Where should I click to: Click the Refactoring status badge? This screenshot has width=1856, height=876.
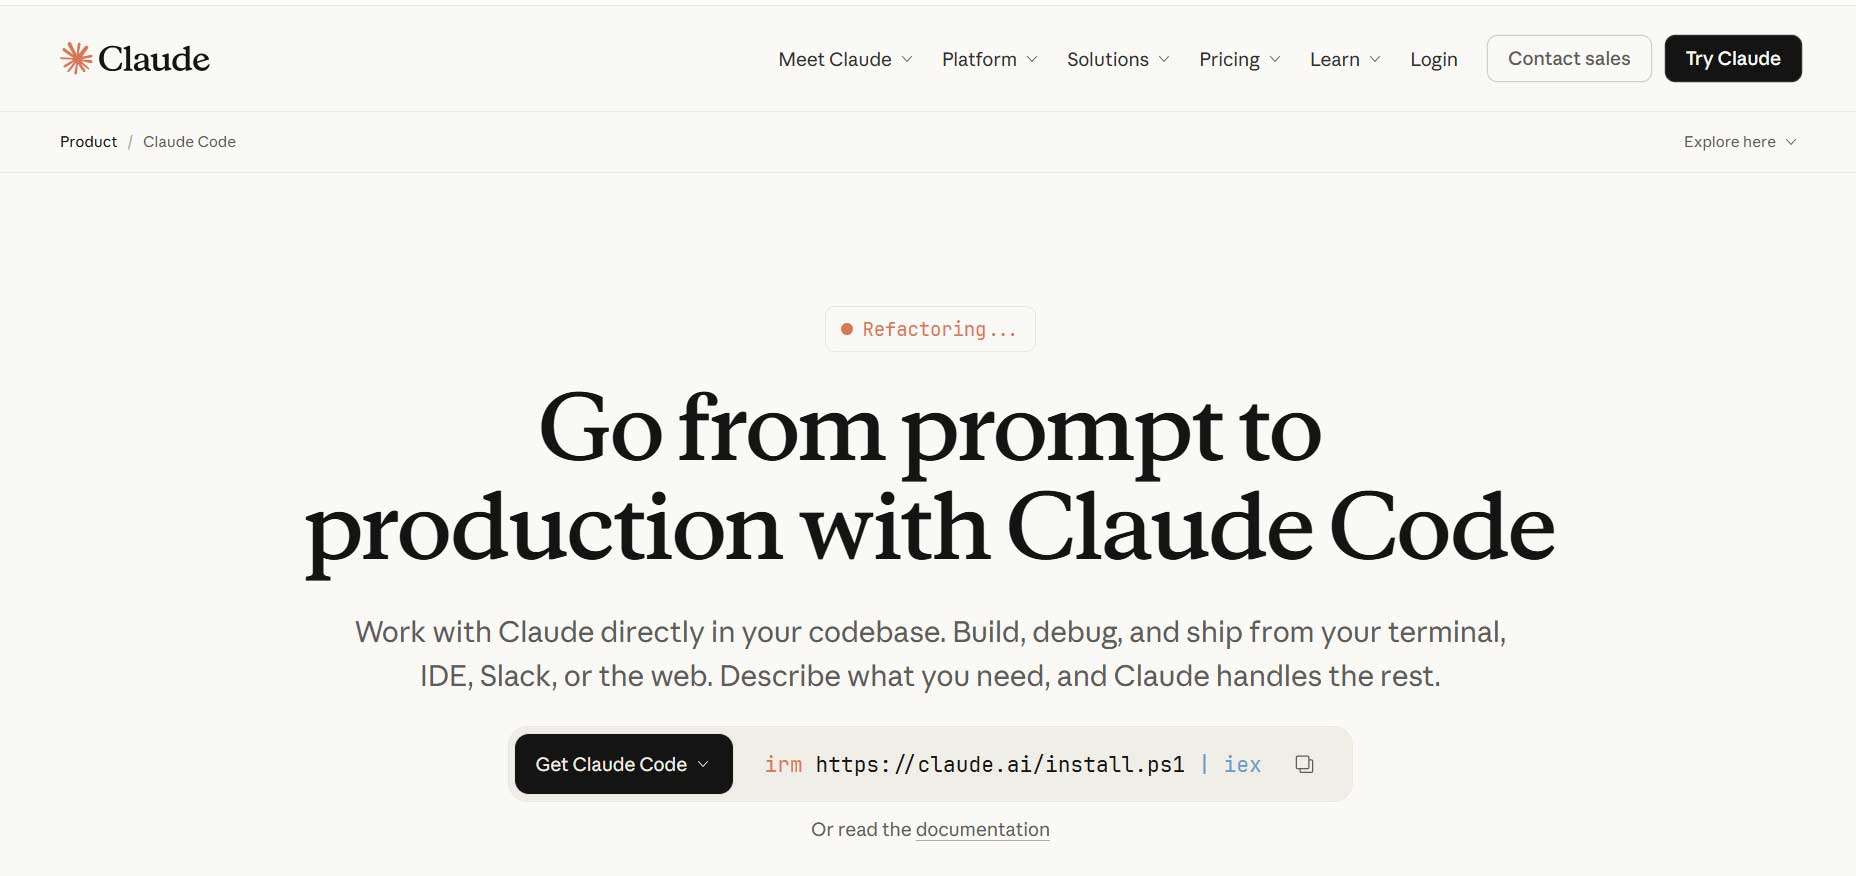(929, 328)
